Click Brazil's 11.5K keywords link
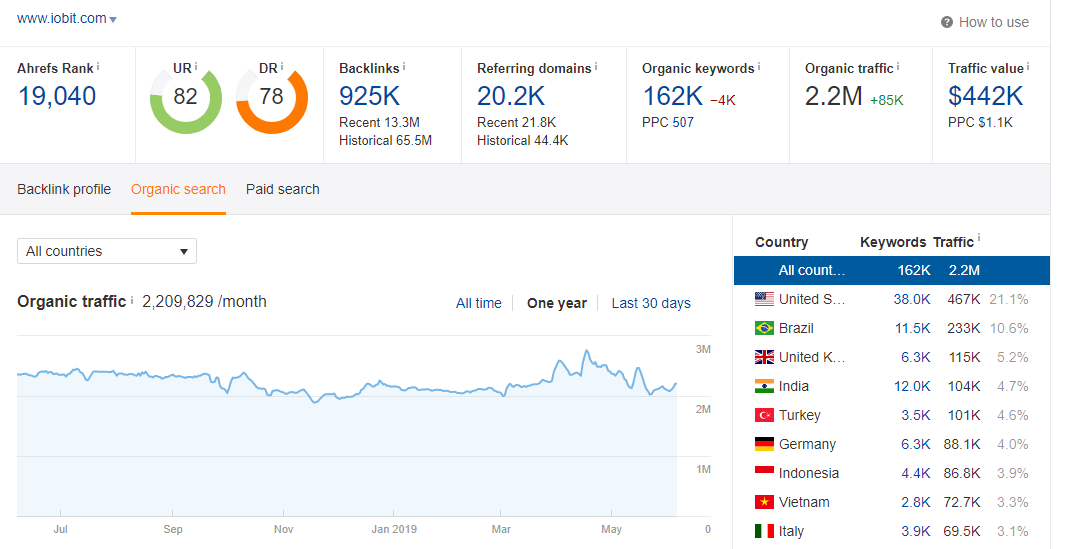 [913, 328]
